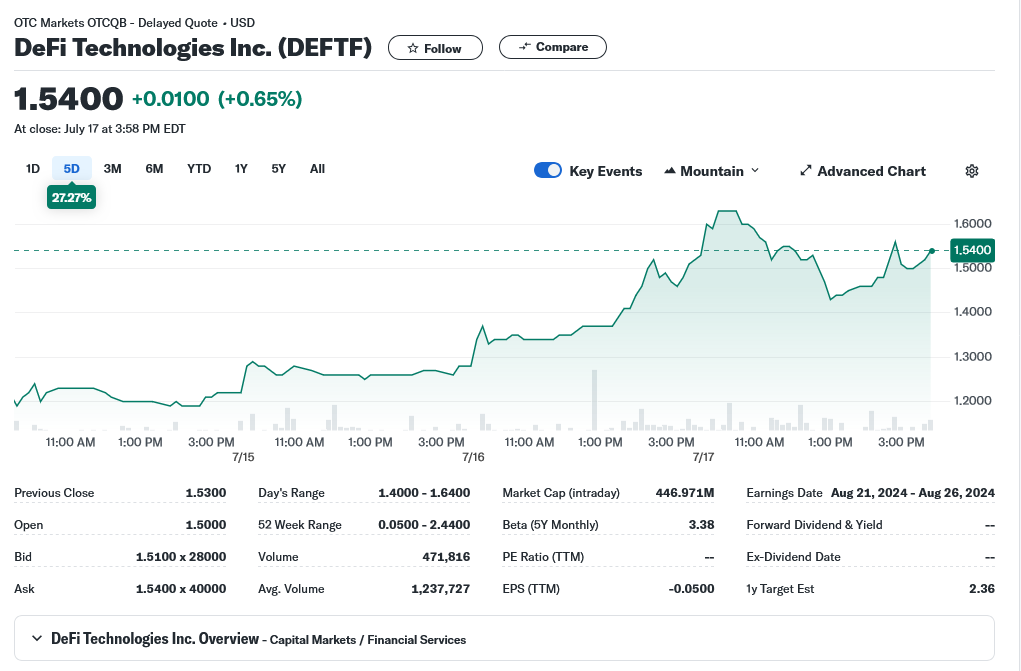This screenshot has width=1021, height=671.
Task: Select the 5D time range tab
Action: (72, 169)
